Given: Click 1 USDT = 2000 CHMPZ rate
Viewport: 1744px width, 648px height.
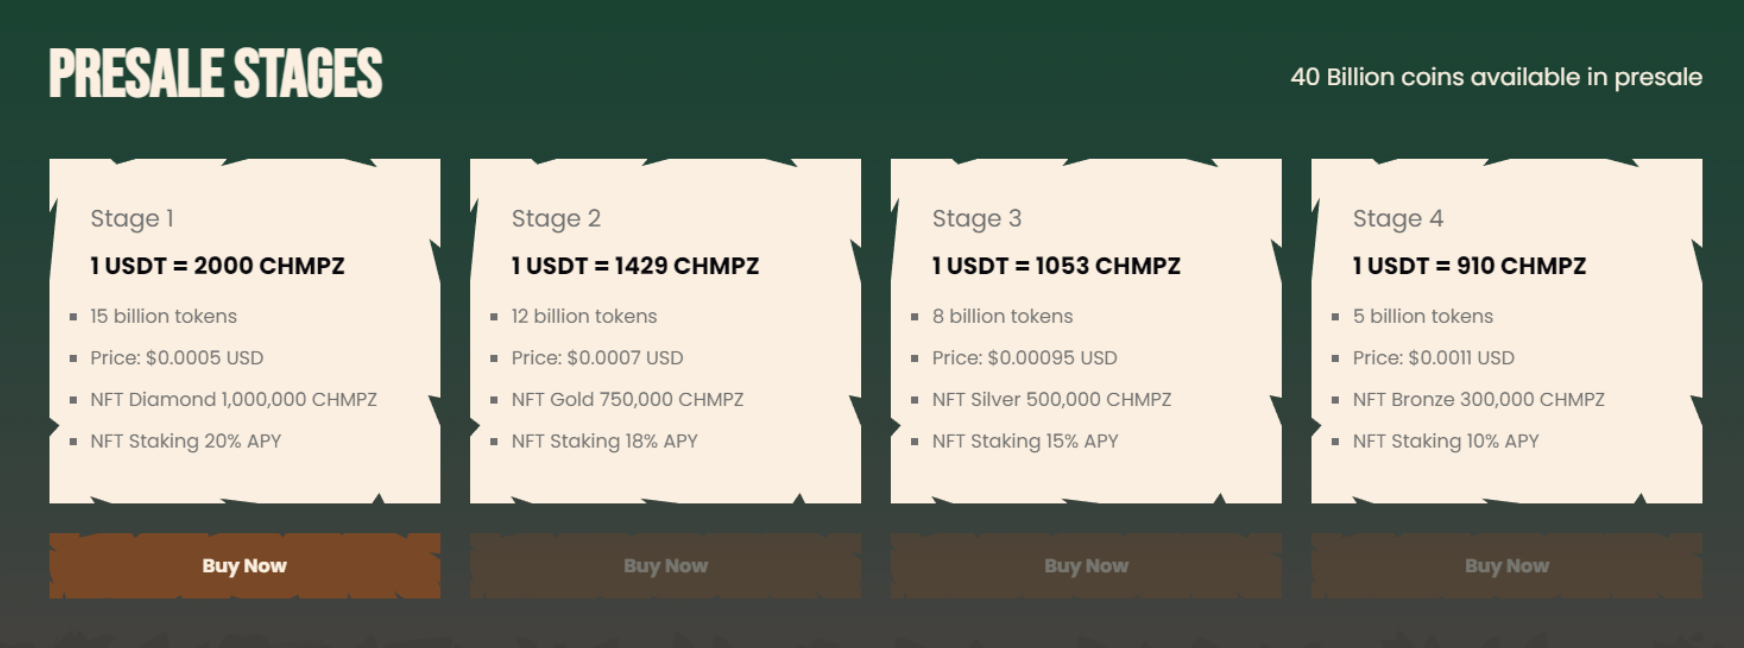Looking at the screenshot, I should point(217,266).
